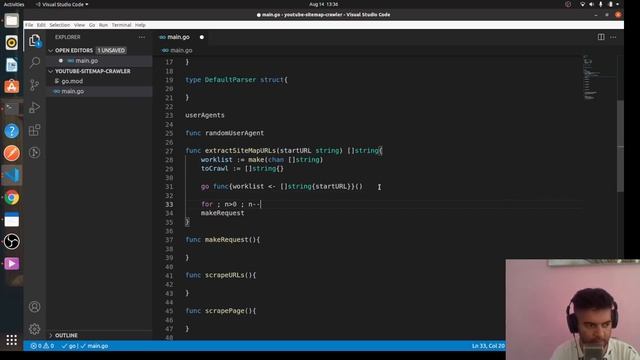
Task: Open the Accounts icon in activity bar
Action: (35, 307)
